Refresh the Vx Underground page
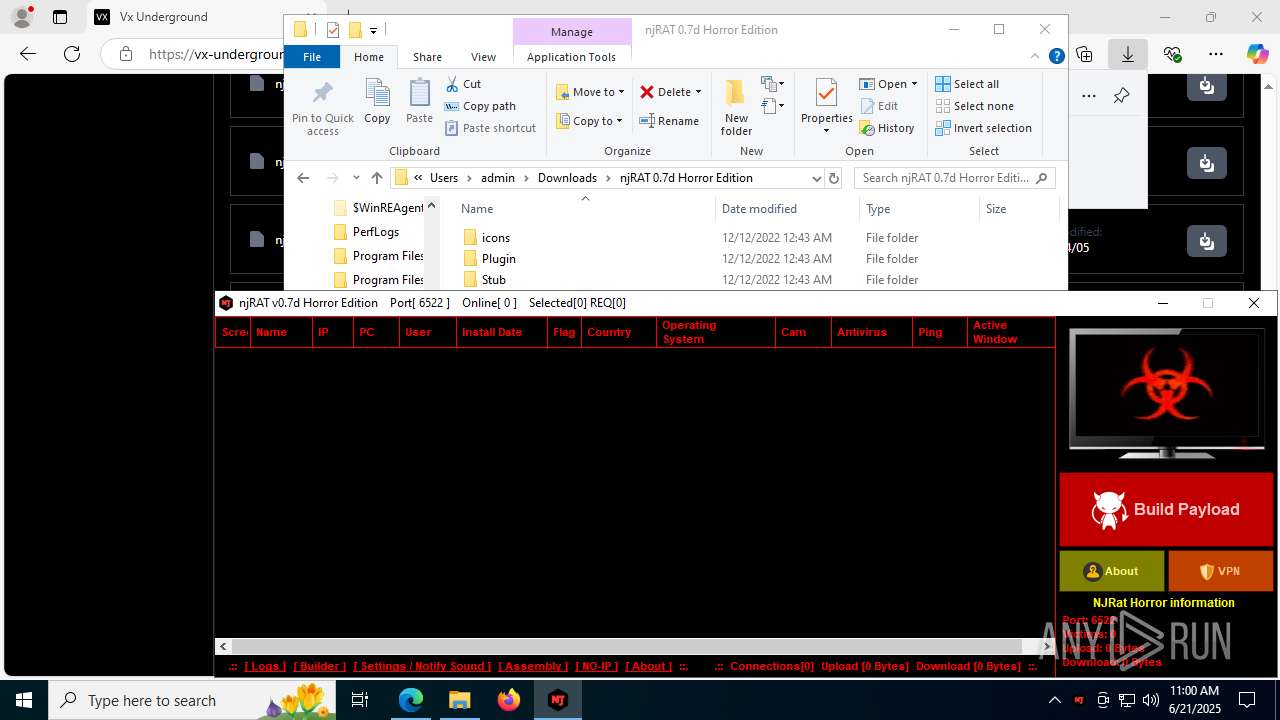Image resolution: width=1280 pixels, height=720 pixels. coord(72,54)
